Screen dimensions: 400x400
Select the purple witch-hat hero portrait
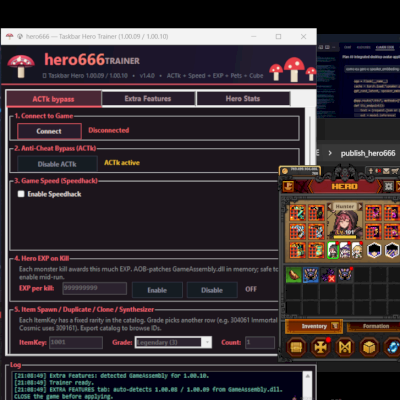click(345, 250)
